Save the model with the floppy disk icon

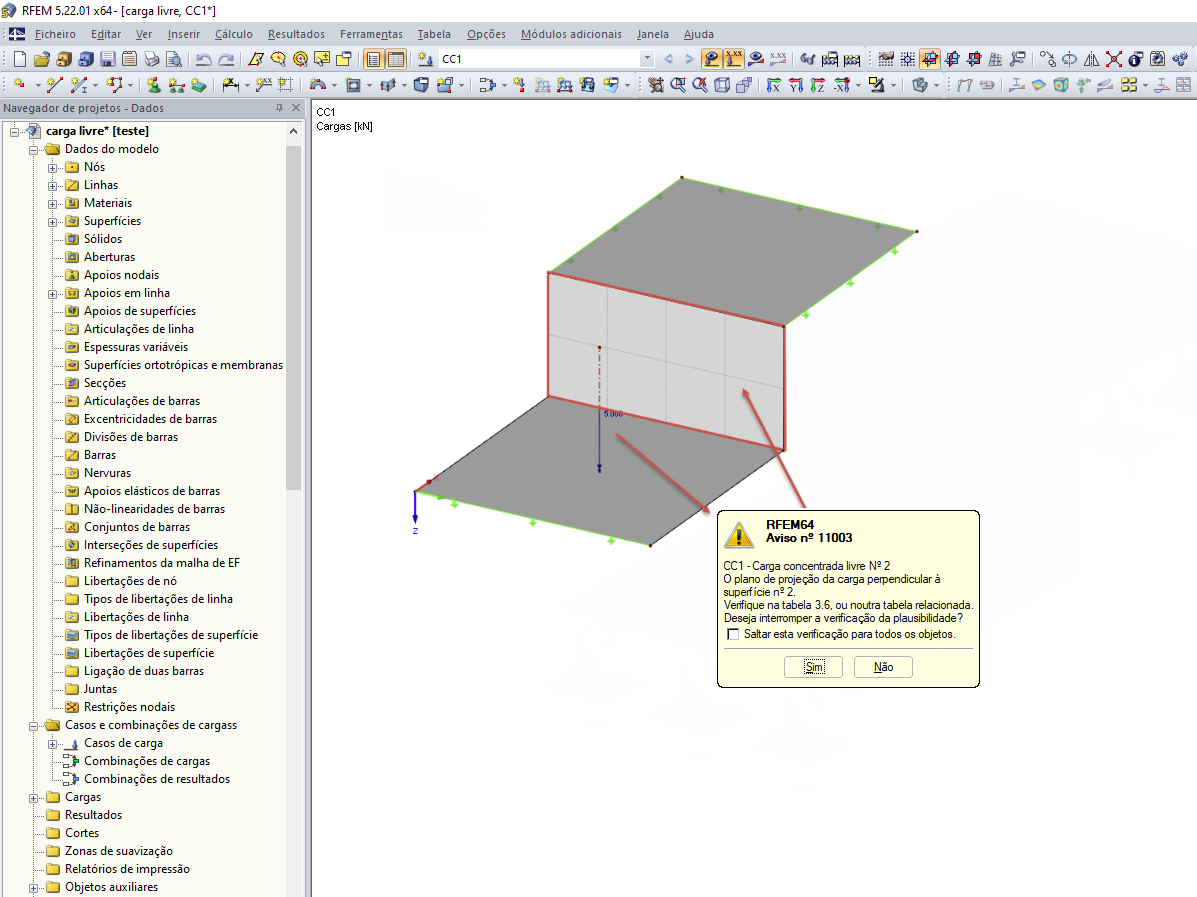(108, 59)
